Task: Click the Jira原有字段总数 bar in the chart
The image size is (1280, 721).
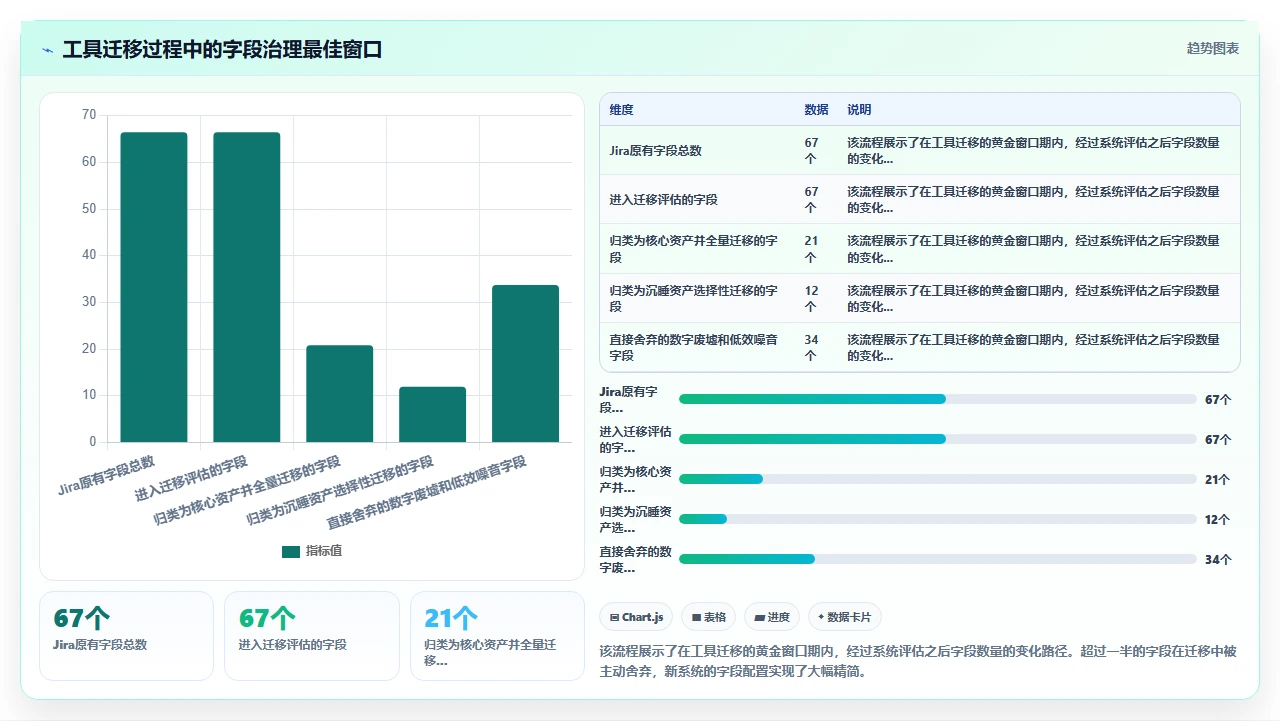Action: point(154,287)
